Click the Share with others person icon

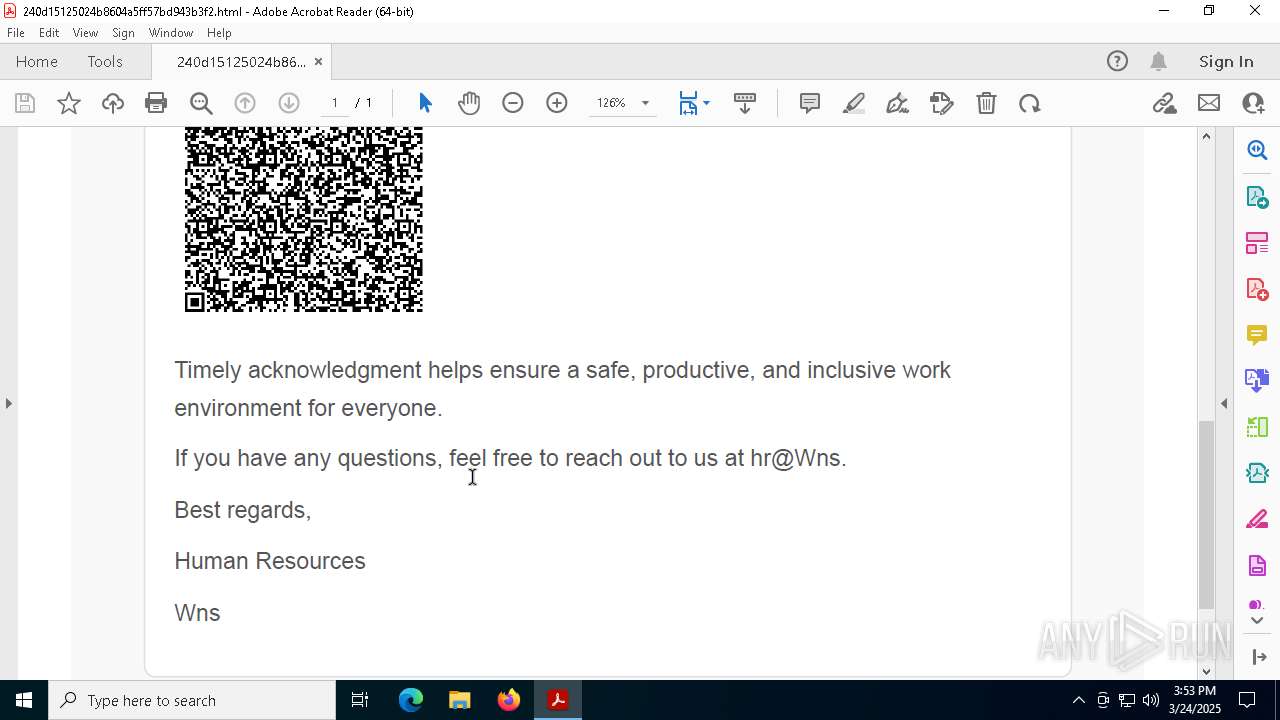(1253, 103)
